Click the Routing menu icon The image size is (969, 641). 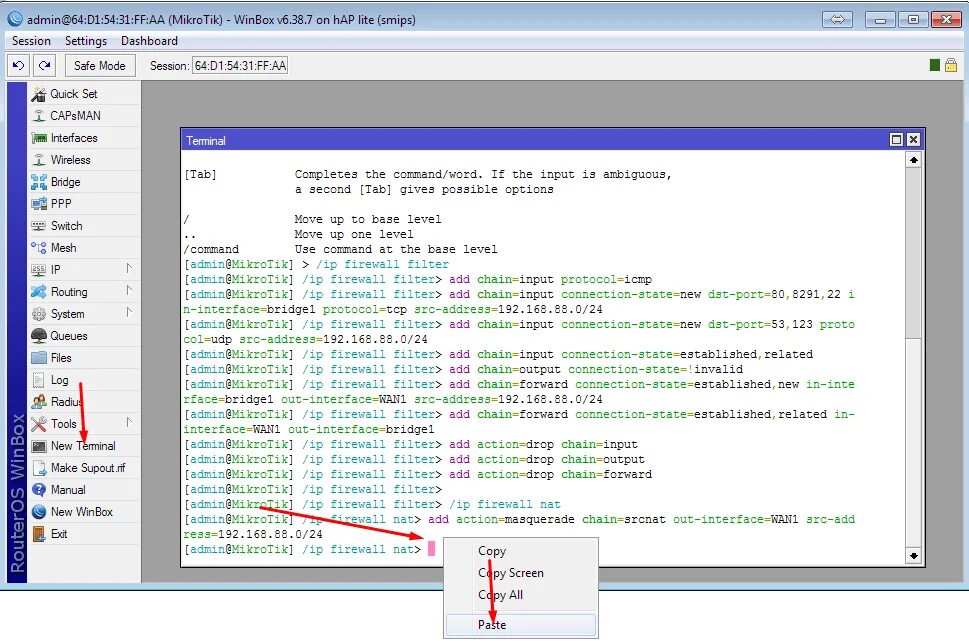click(39, 292)
